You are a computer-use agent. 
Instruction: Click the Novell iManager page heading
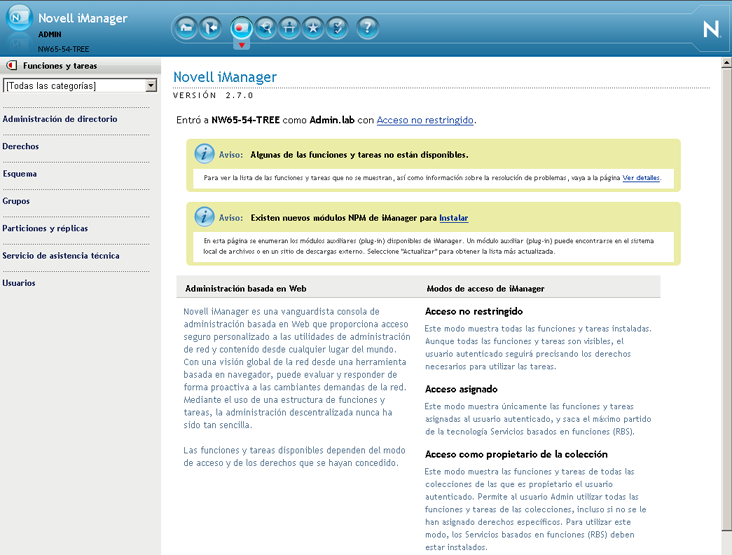tap(225, 77)
